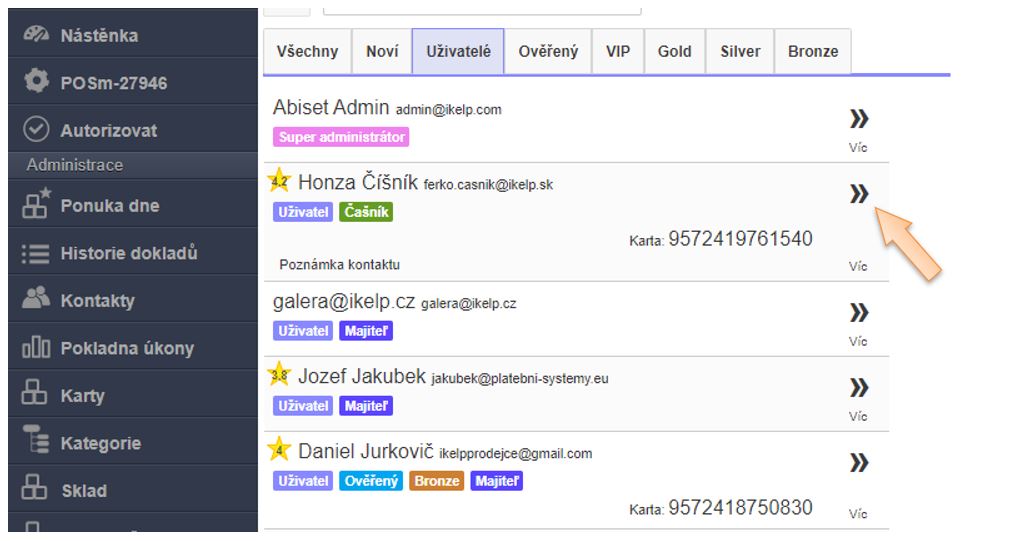Click the Historie dokladů list icon
Viewport: 1023px width, 541px height.
[36, 253]
